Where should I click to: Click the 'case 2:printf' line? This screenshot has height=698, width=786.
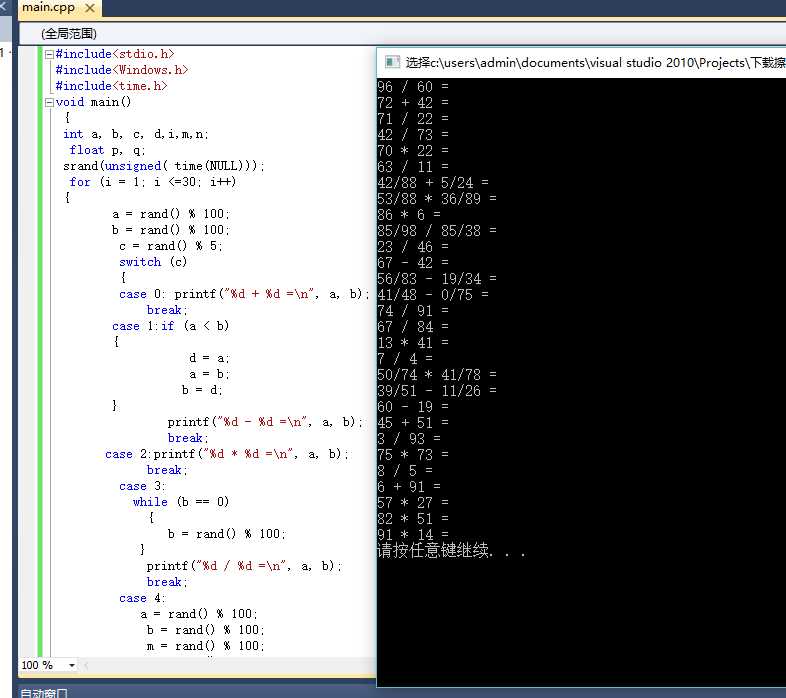point(227,454)
